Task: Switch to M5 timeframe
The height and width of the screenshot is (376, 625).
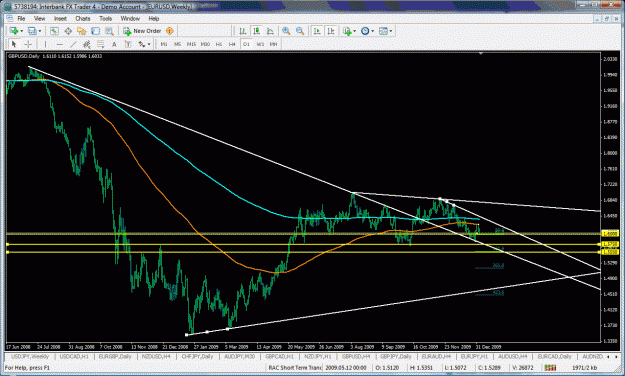Action: coord(177,44)
